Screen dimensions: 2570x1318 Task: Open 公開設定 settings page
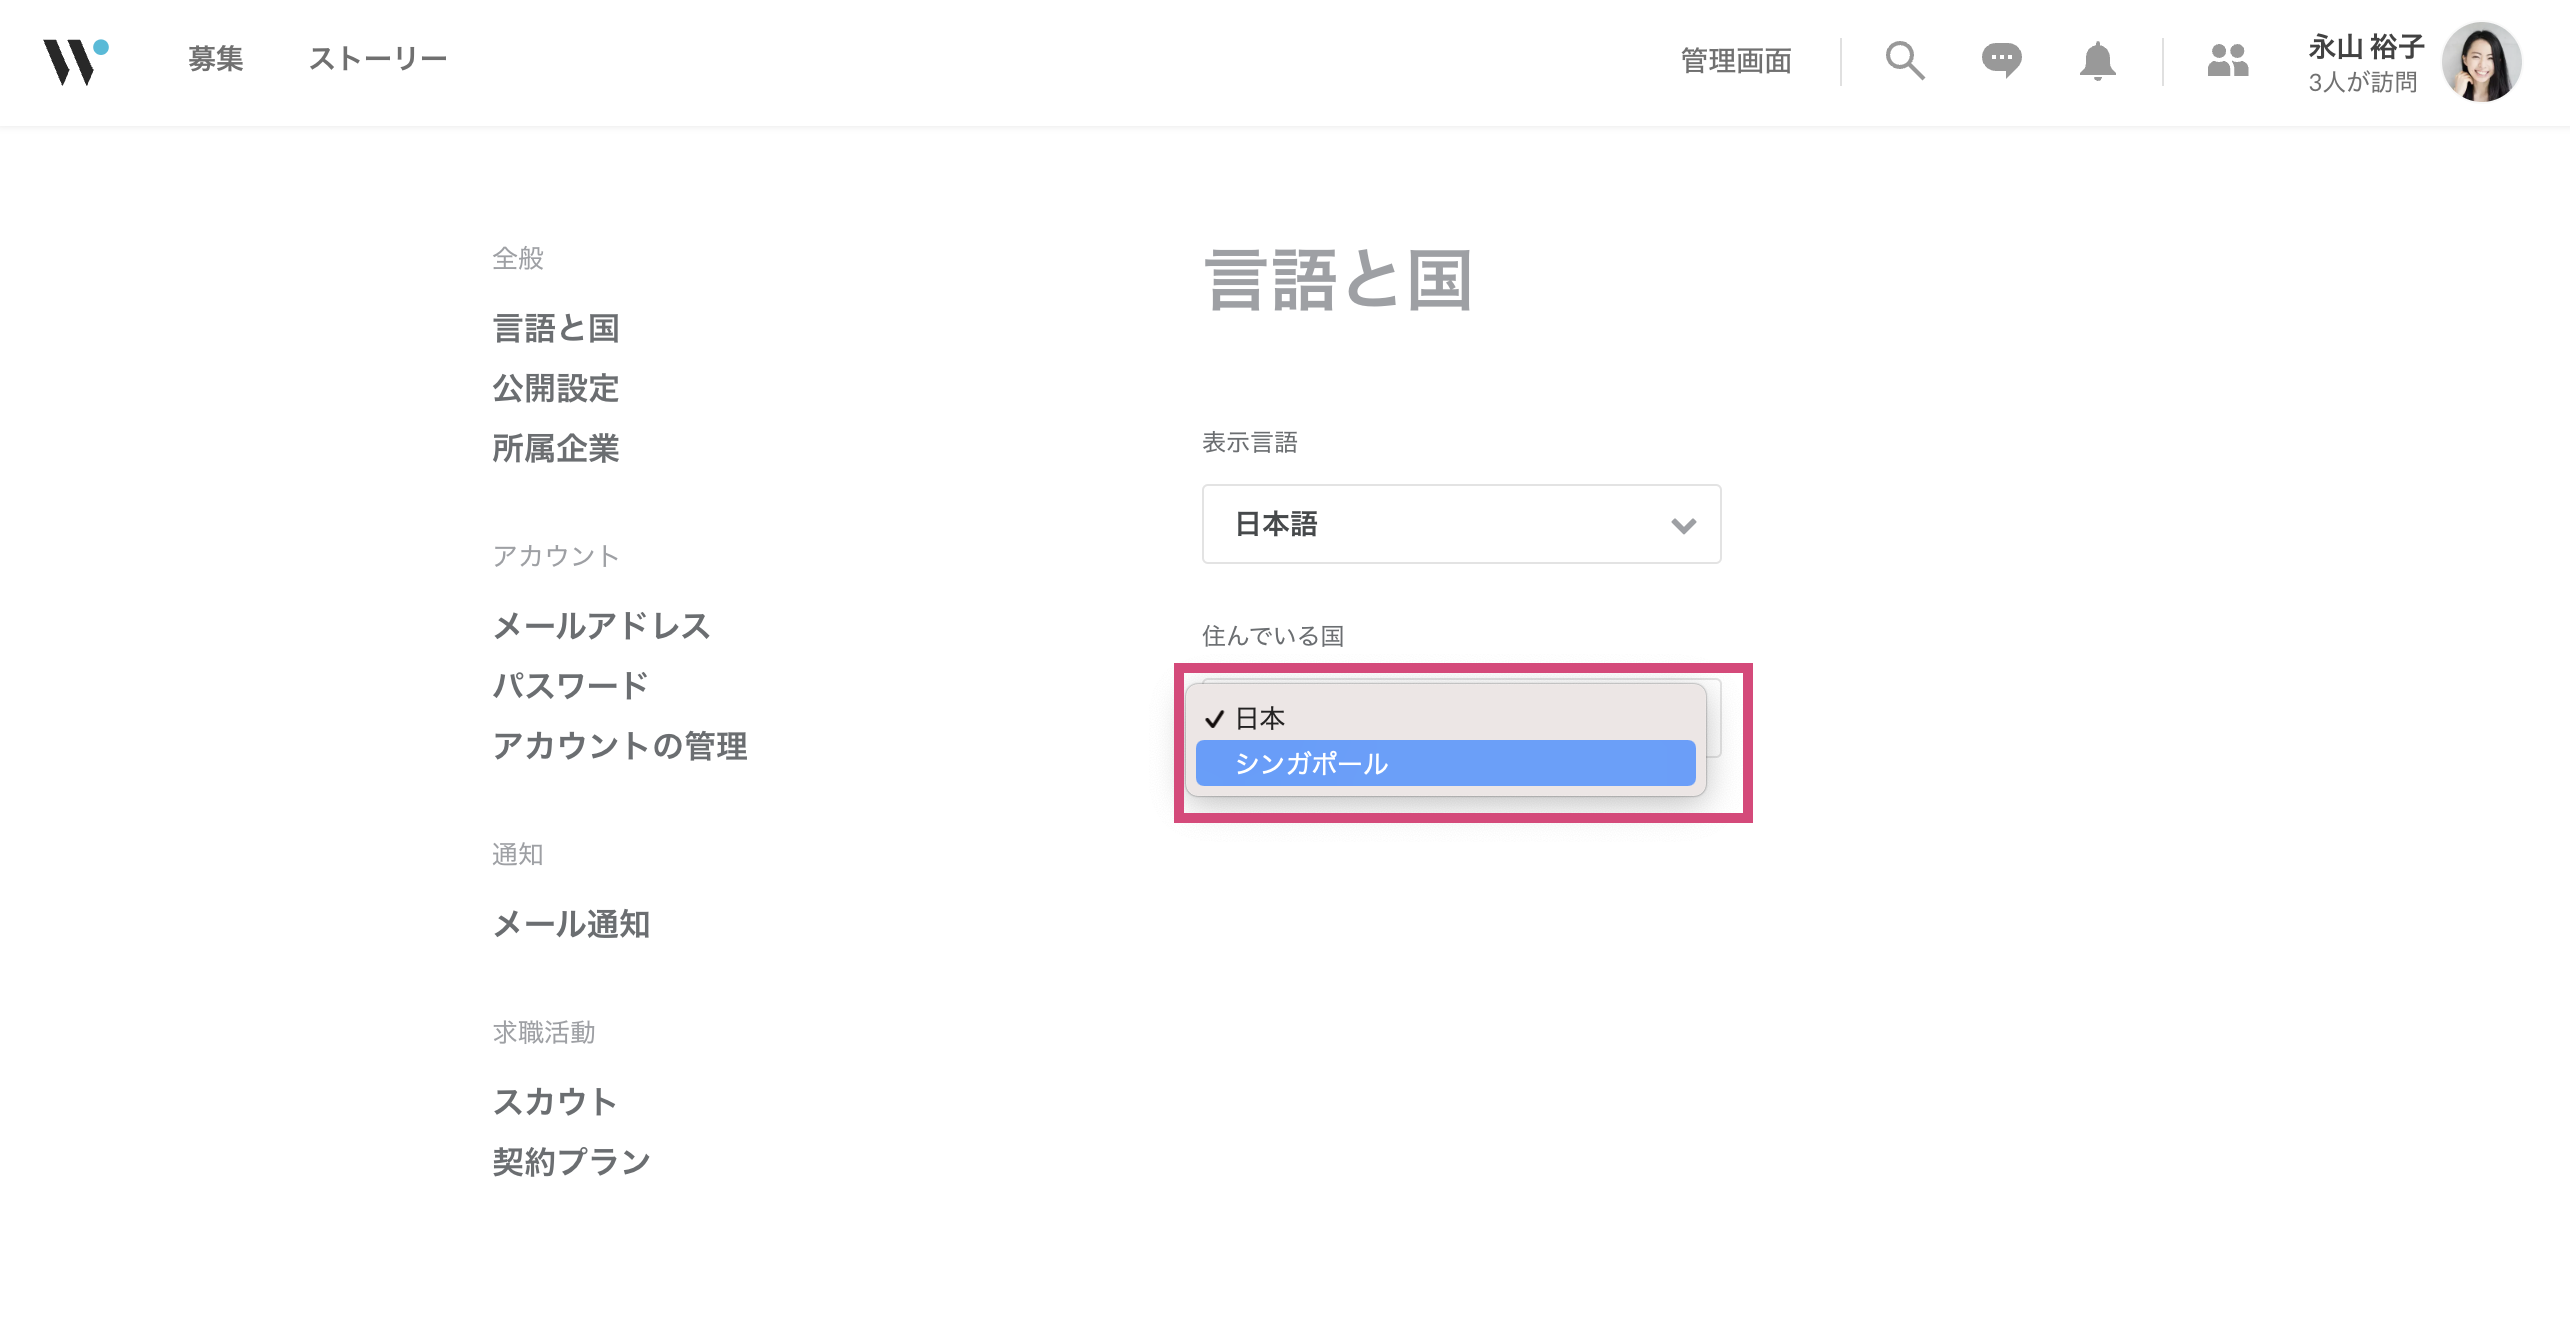pyautogui.click(x=556, y=388)
